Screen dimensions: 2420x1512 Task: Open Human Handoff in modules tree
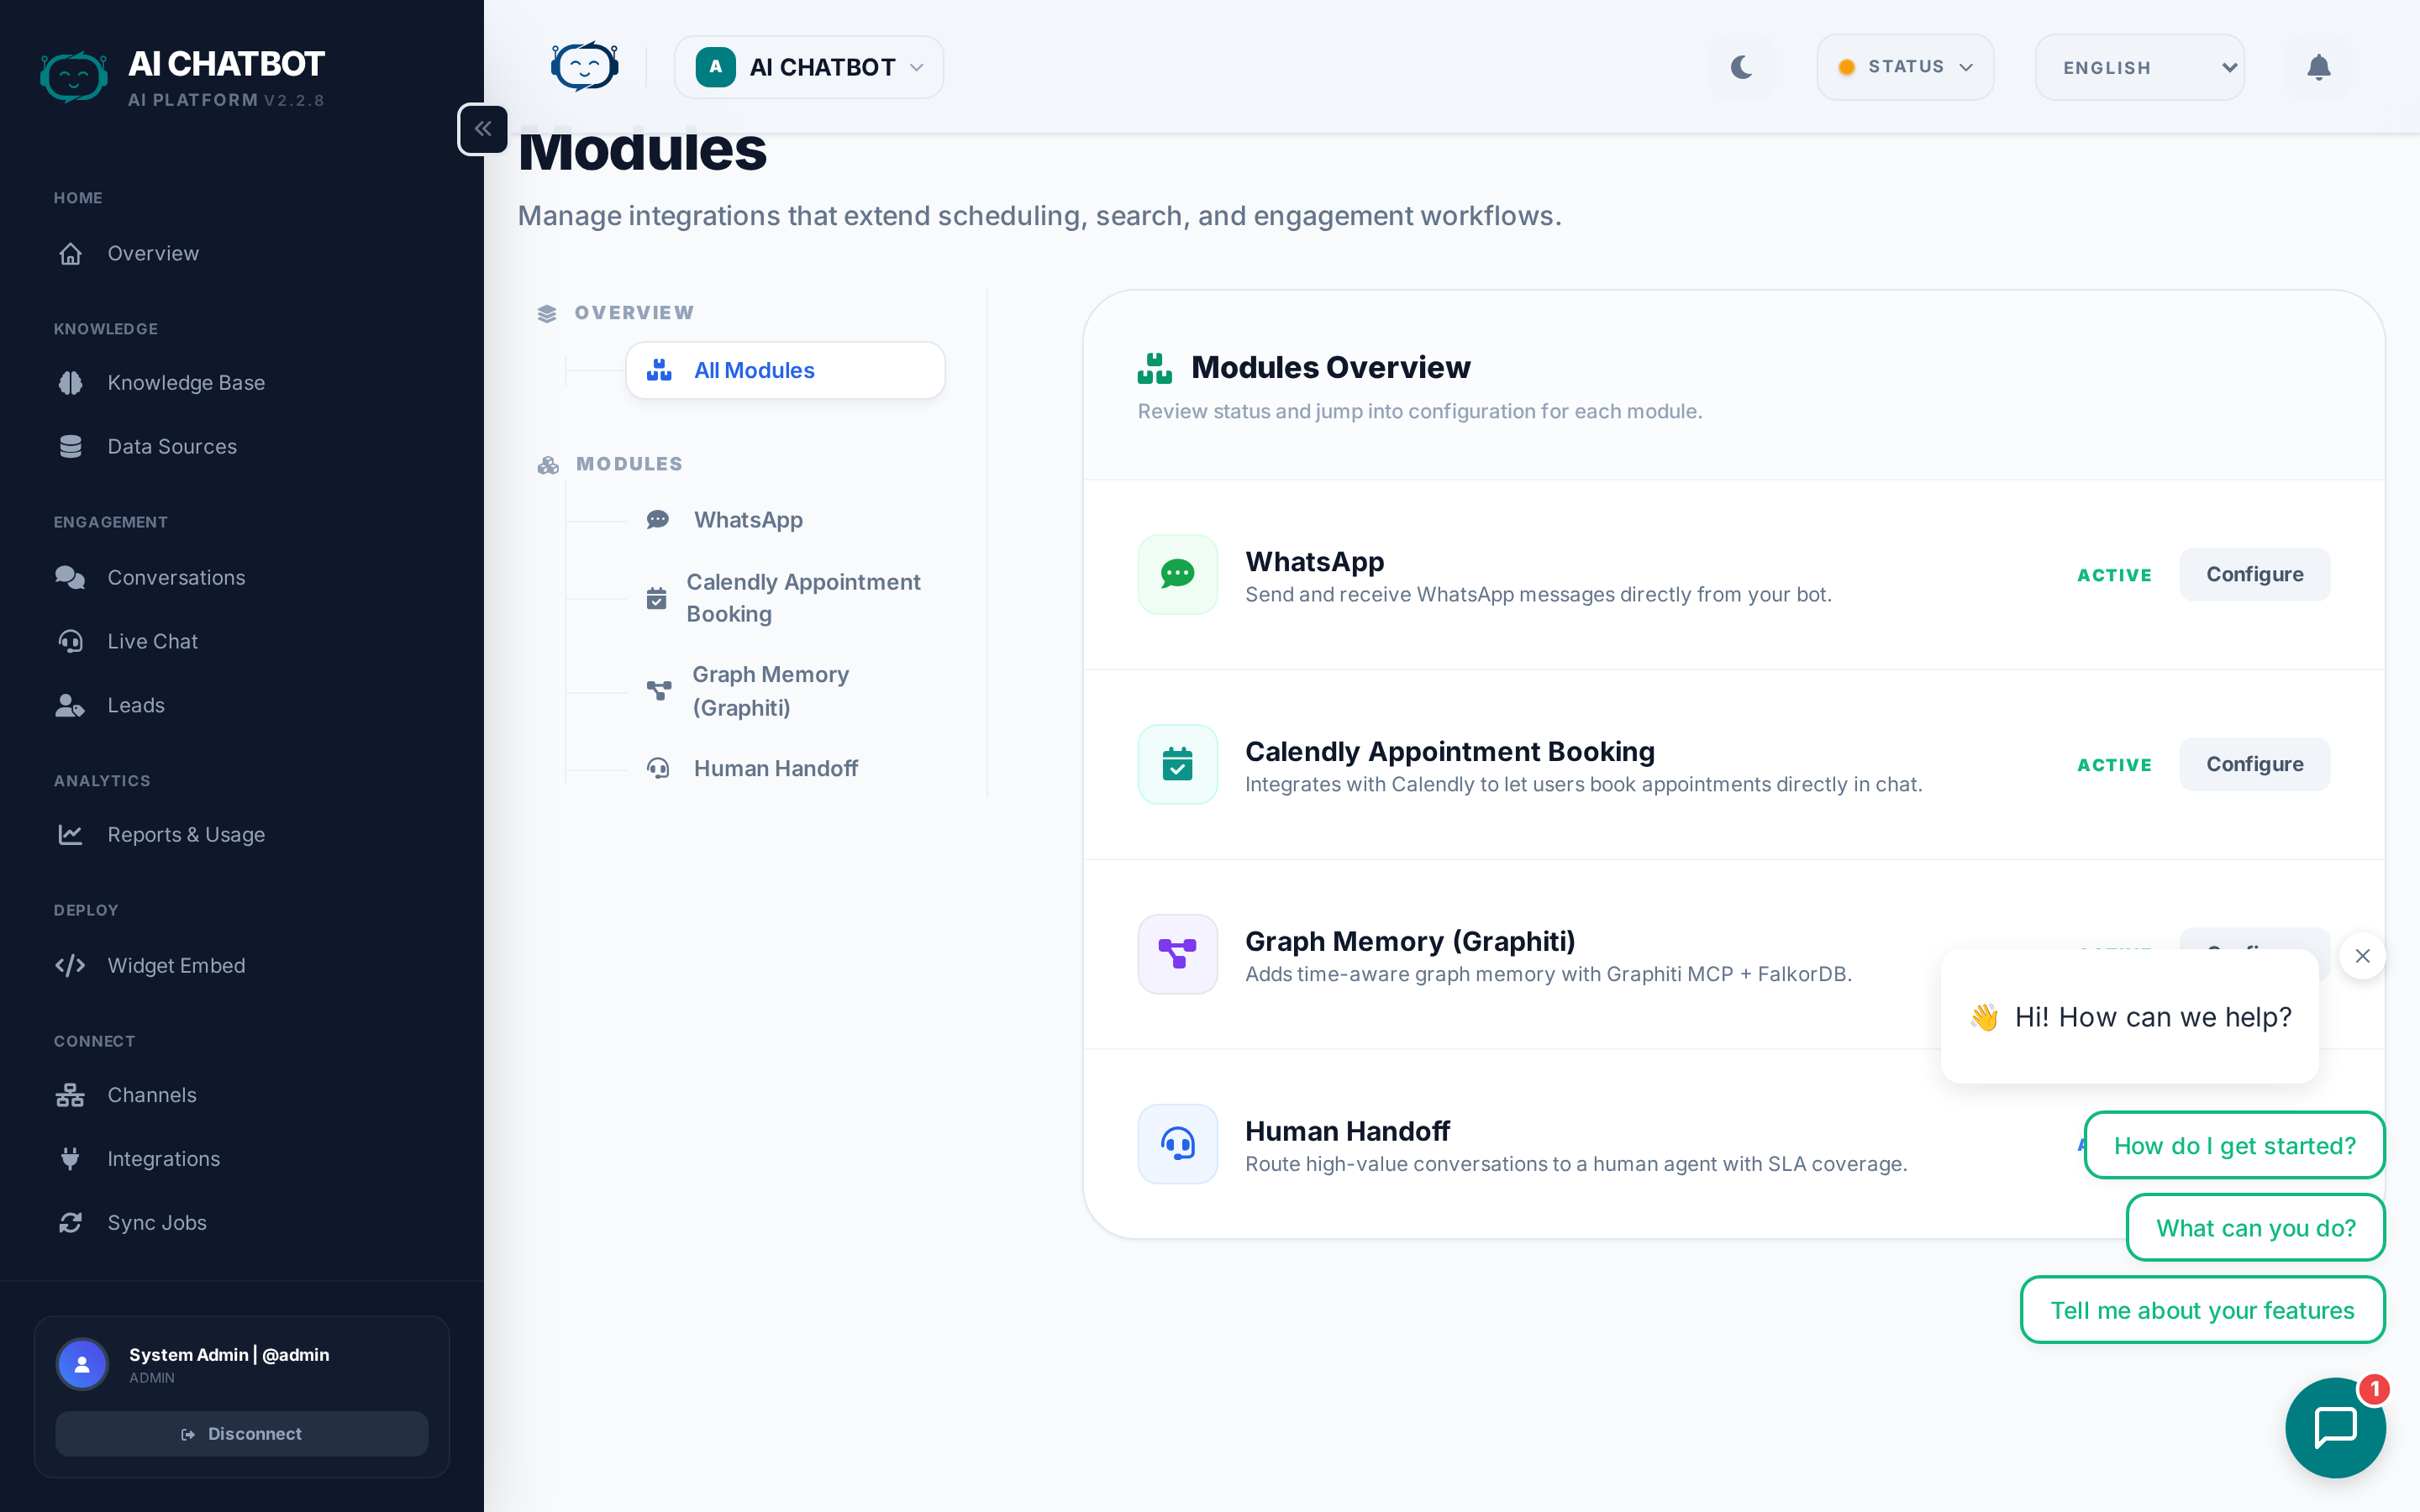pos(775,768)
